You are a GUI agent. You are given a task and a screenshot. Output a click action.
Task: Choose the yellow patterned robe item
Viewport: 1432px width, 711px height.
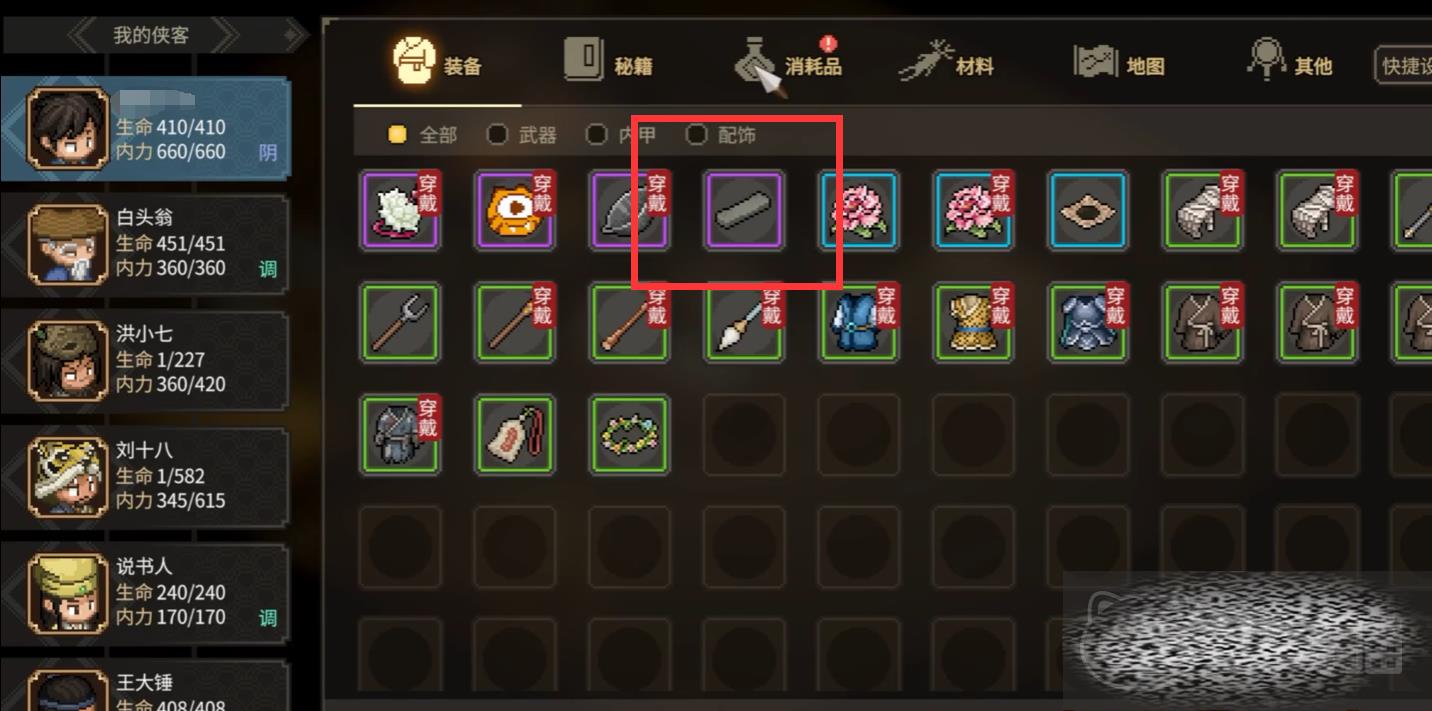click(x=973, y=322)
